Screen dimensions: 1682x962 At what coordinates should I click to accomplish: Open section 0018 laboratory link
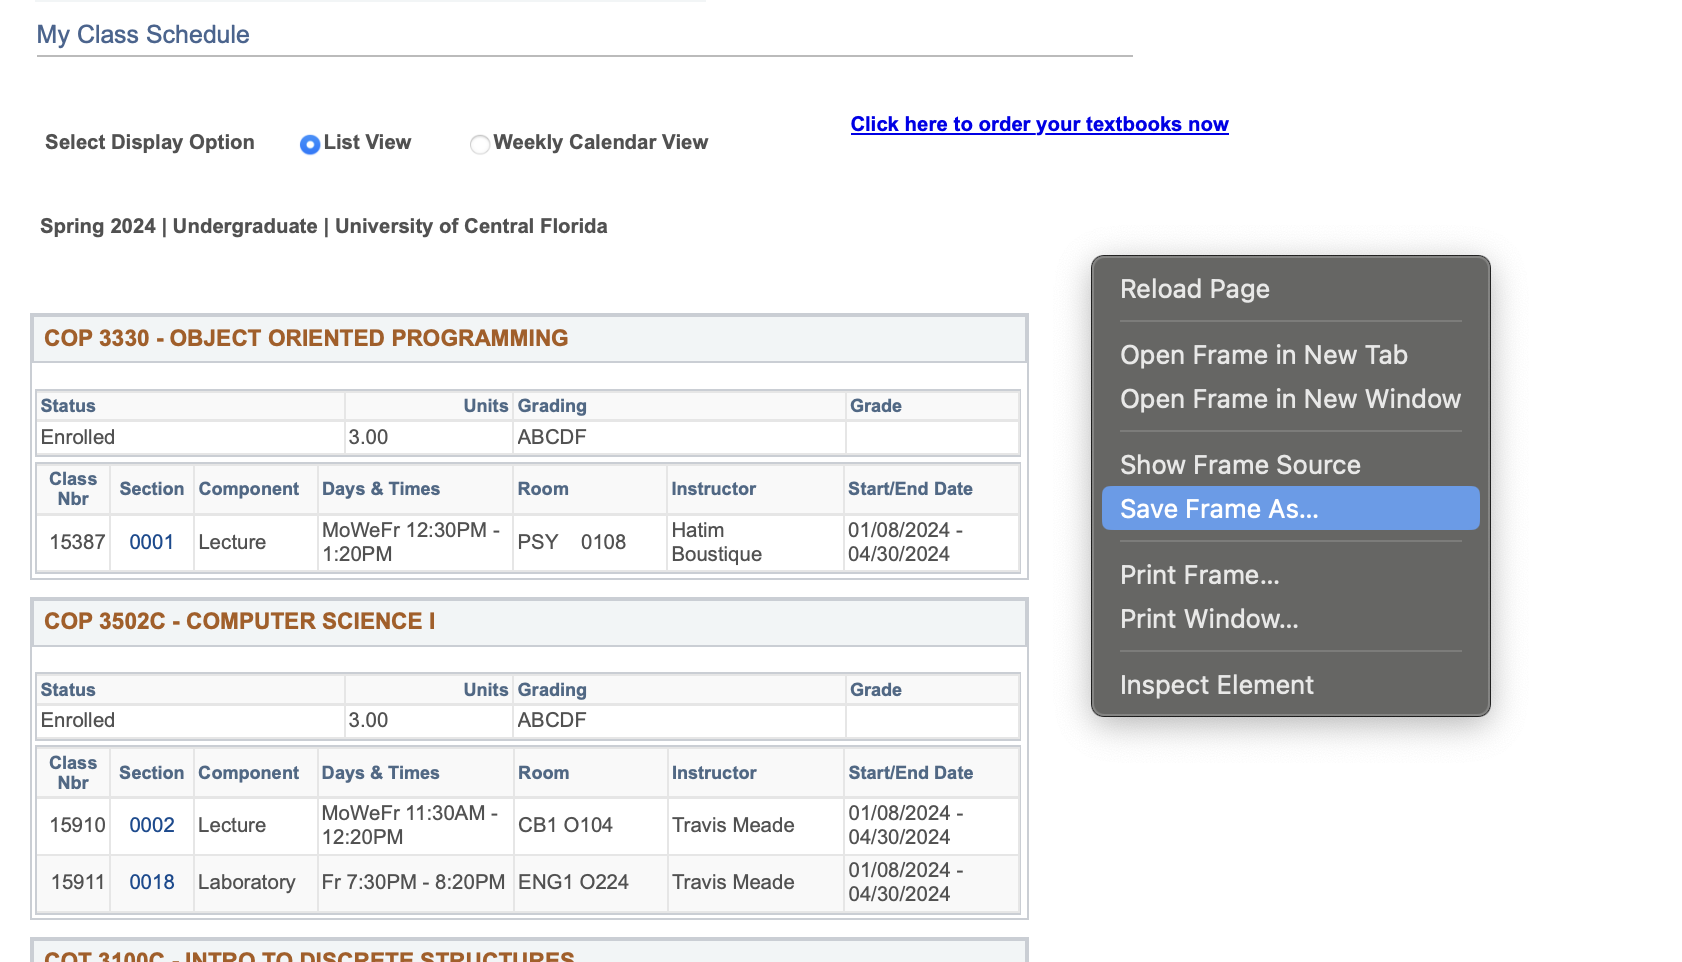click(x=152, y=882)
